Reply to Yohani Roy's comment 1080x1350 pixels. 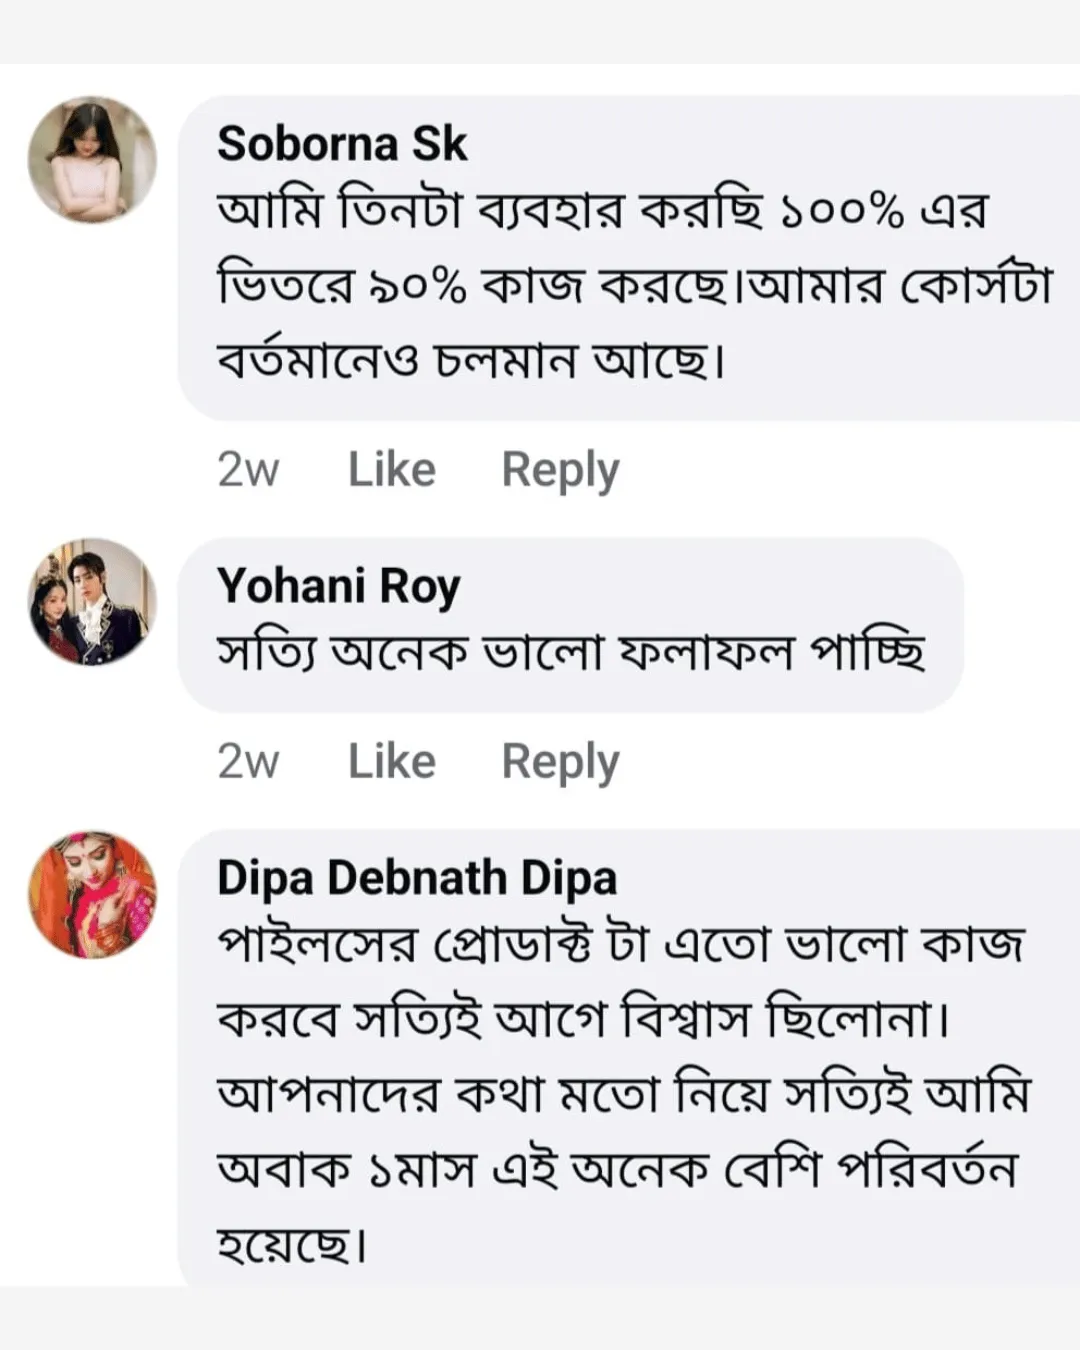560,761
